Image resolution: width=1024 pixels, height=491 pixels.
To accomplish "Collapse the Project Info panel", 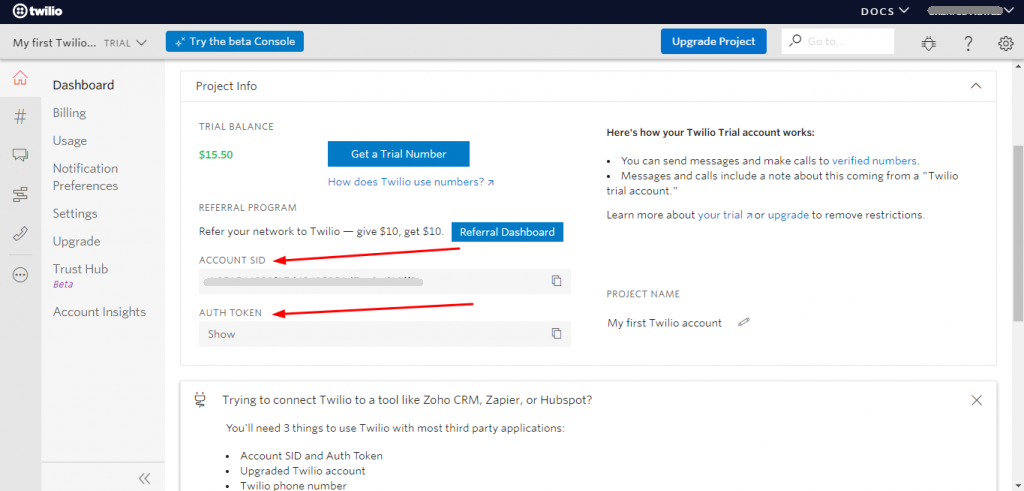I will [976, 86].
